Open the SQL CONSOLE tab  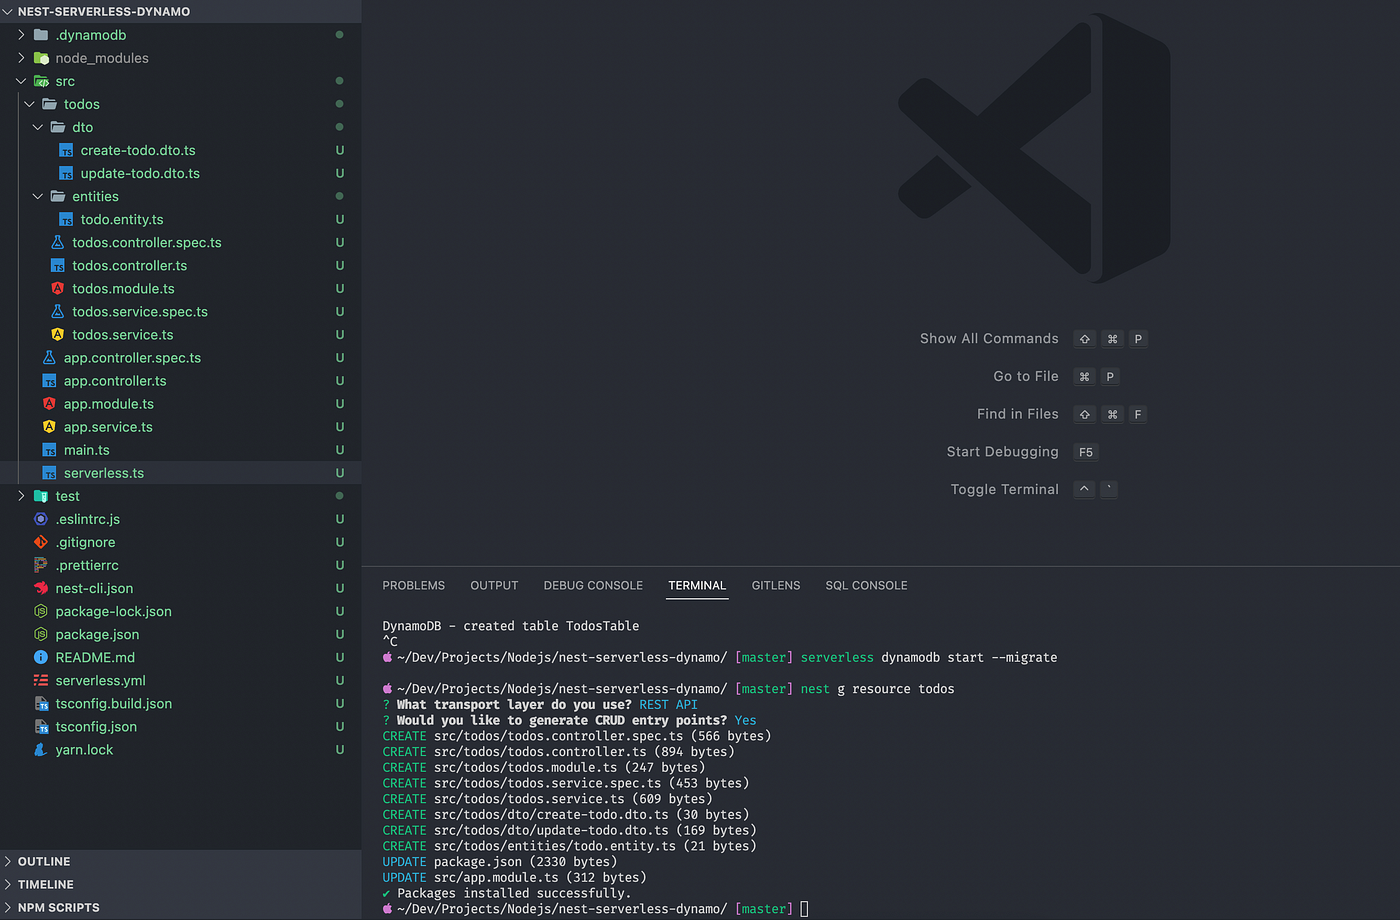(x=866, y=585)
